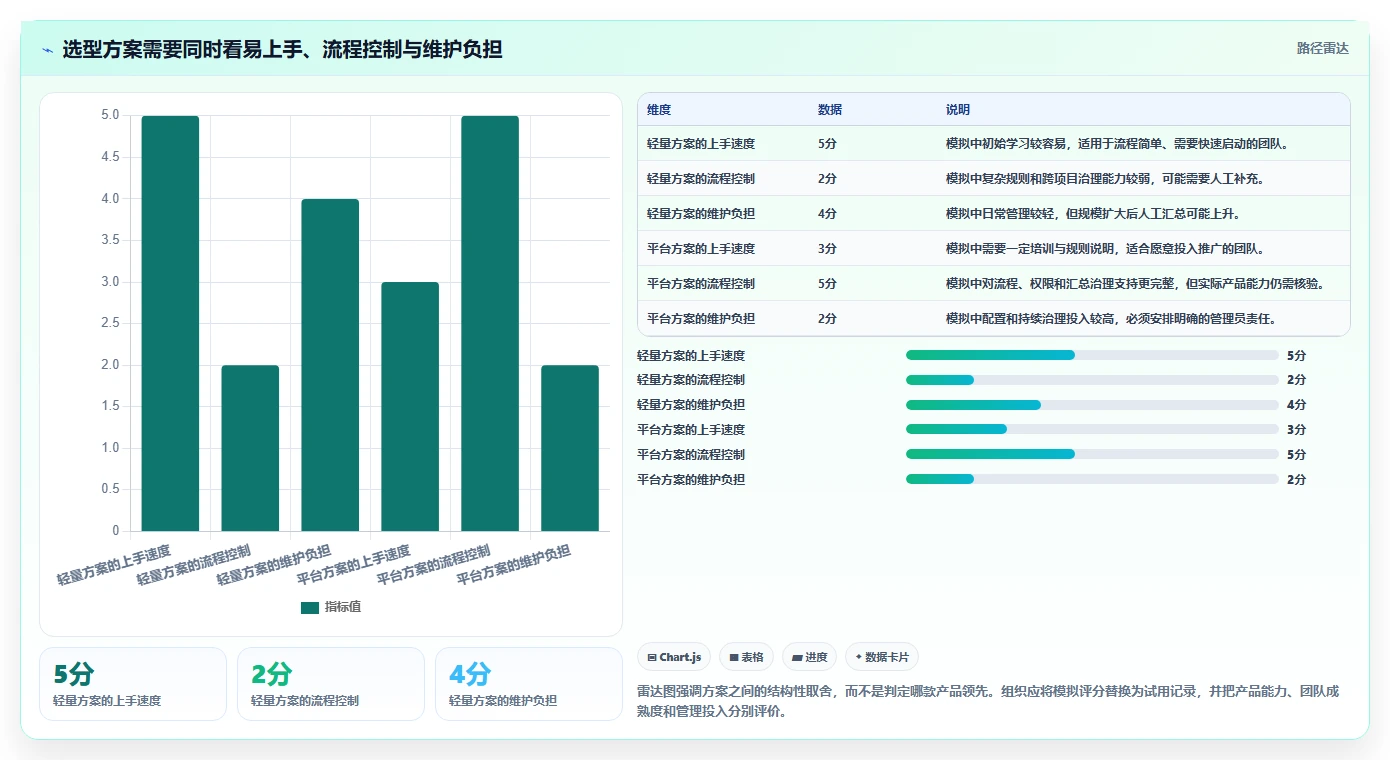Click the 4分 score cell in the table
This screenshot has width=1390, height=760.
click(x=827, y=214)
